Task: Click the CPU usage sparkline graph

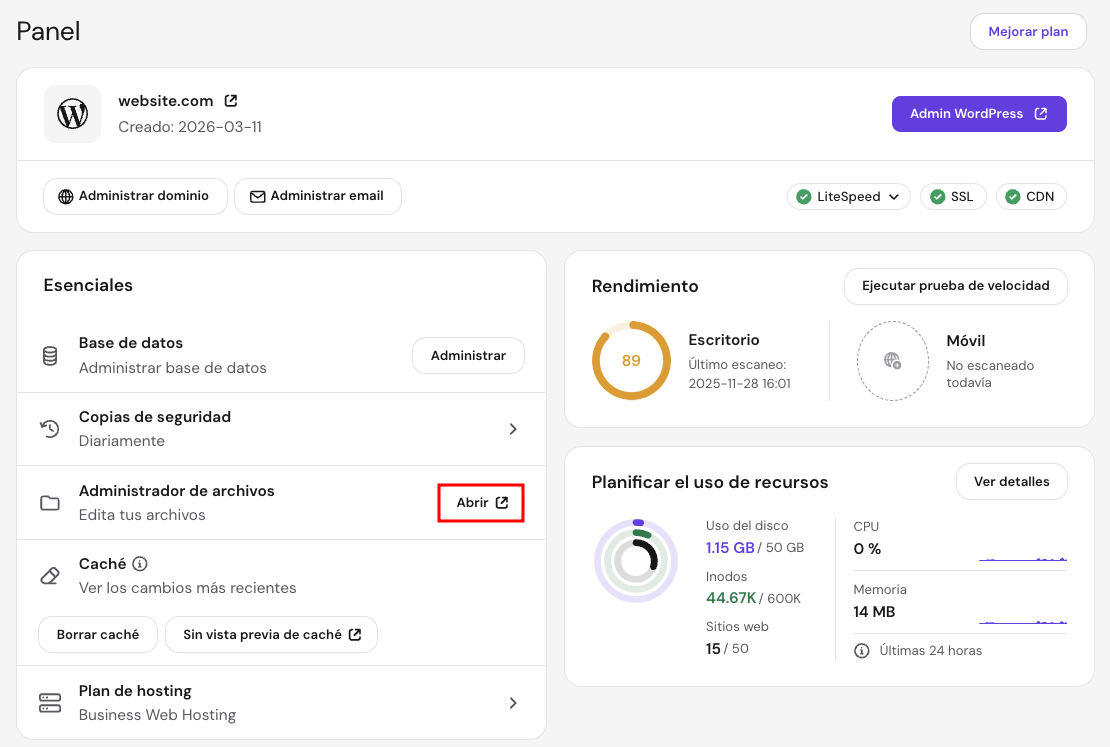Action: click(1023, 559)
